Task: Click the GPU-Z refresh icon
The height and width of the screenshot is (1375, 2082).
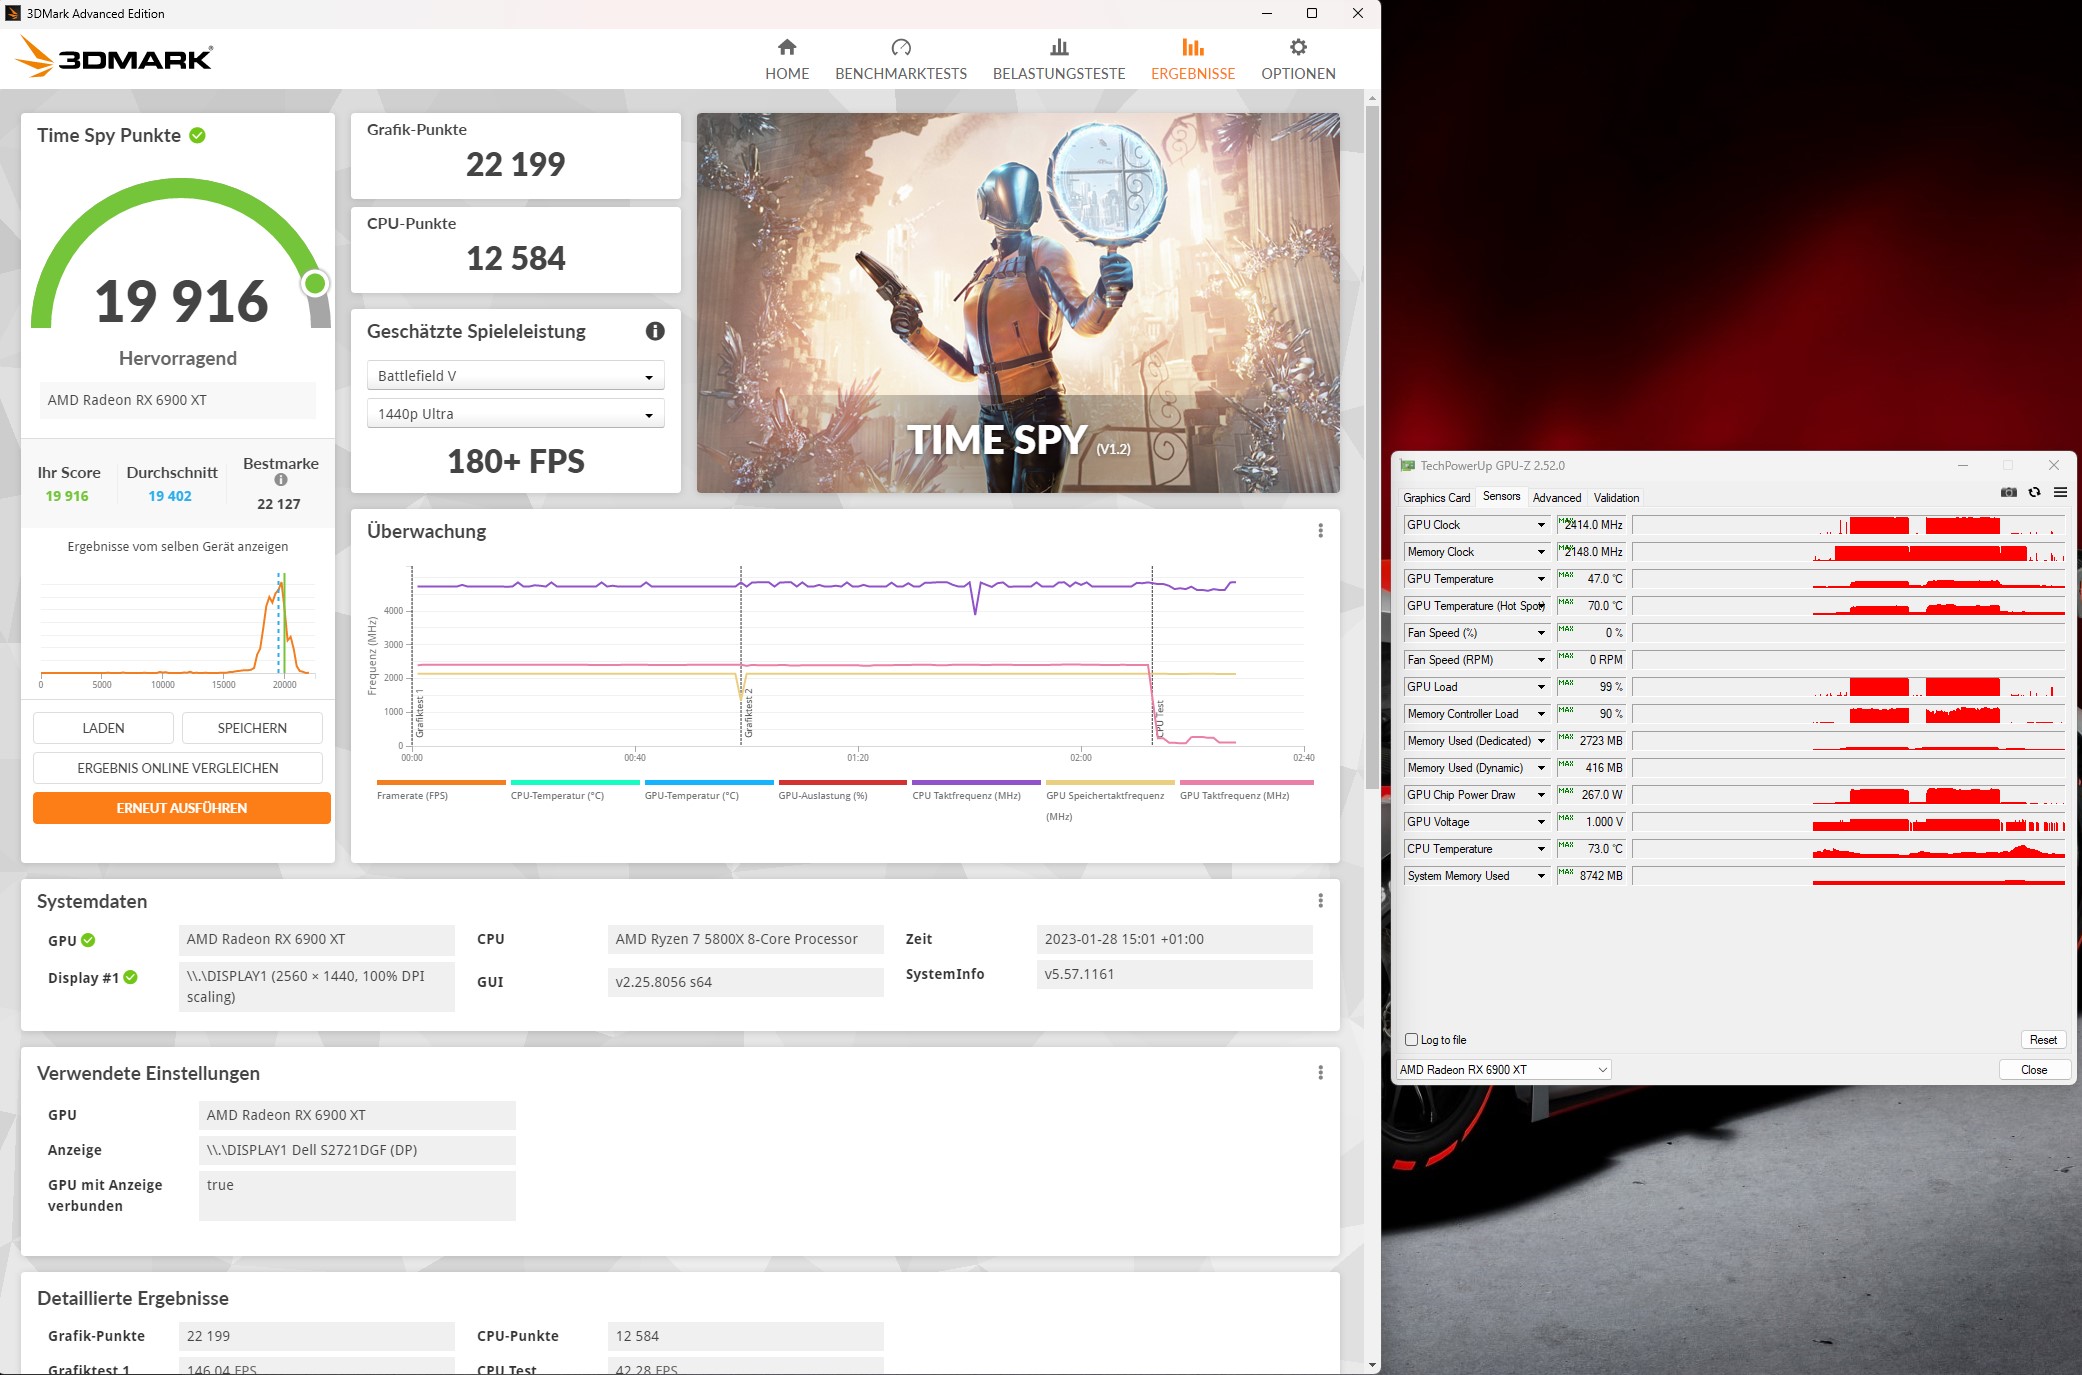Action: [2034, 492]
